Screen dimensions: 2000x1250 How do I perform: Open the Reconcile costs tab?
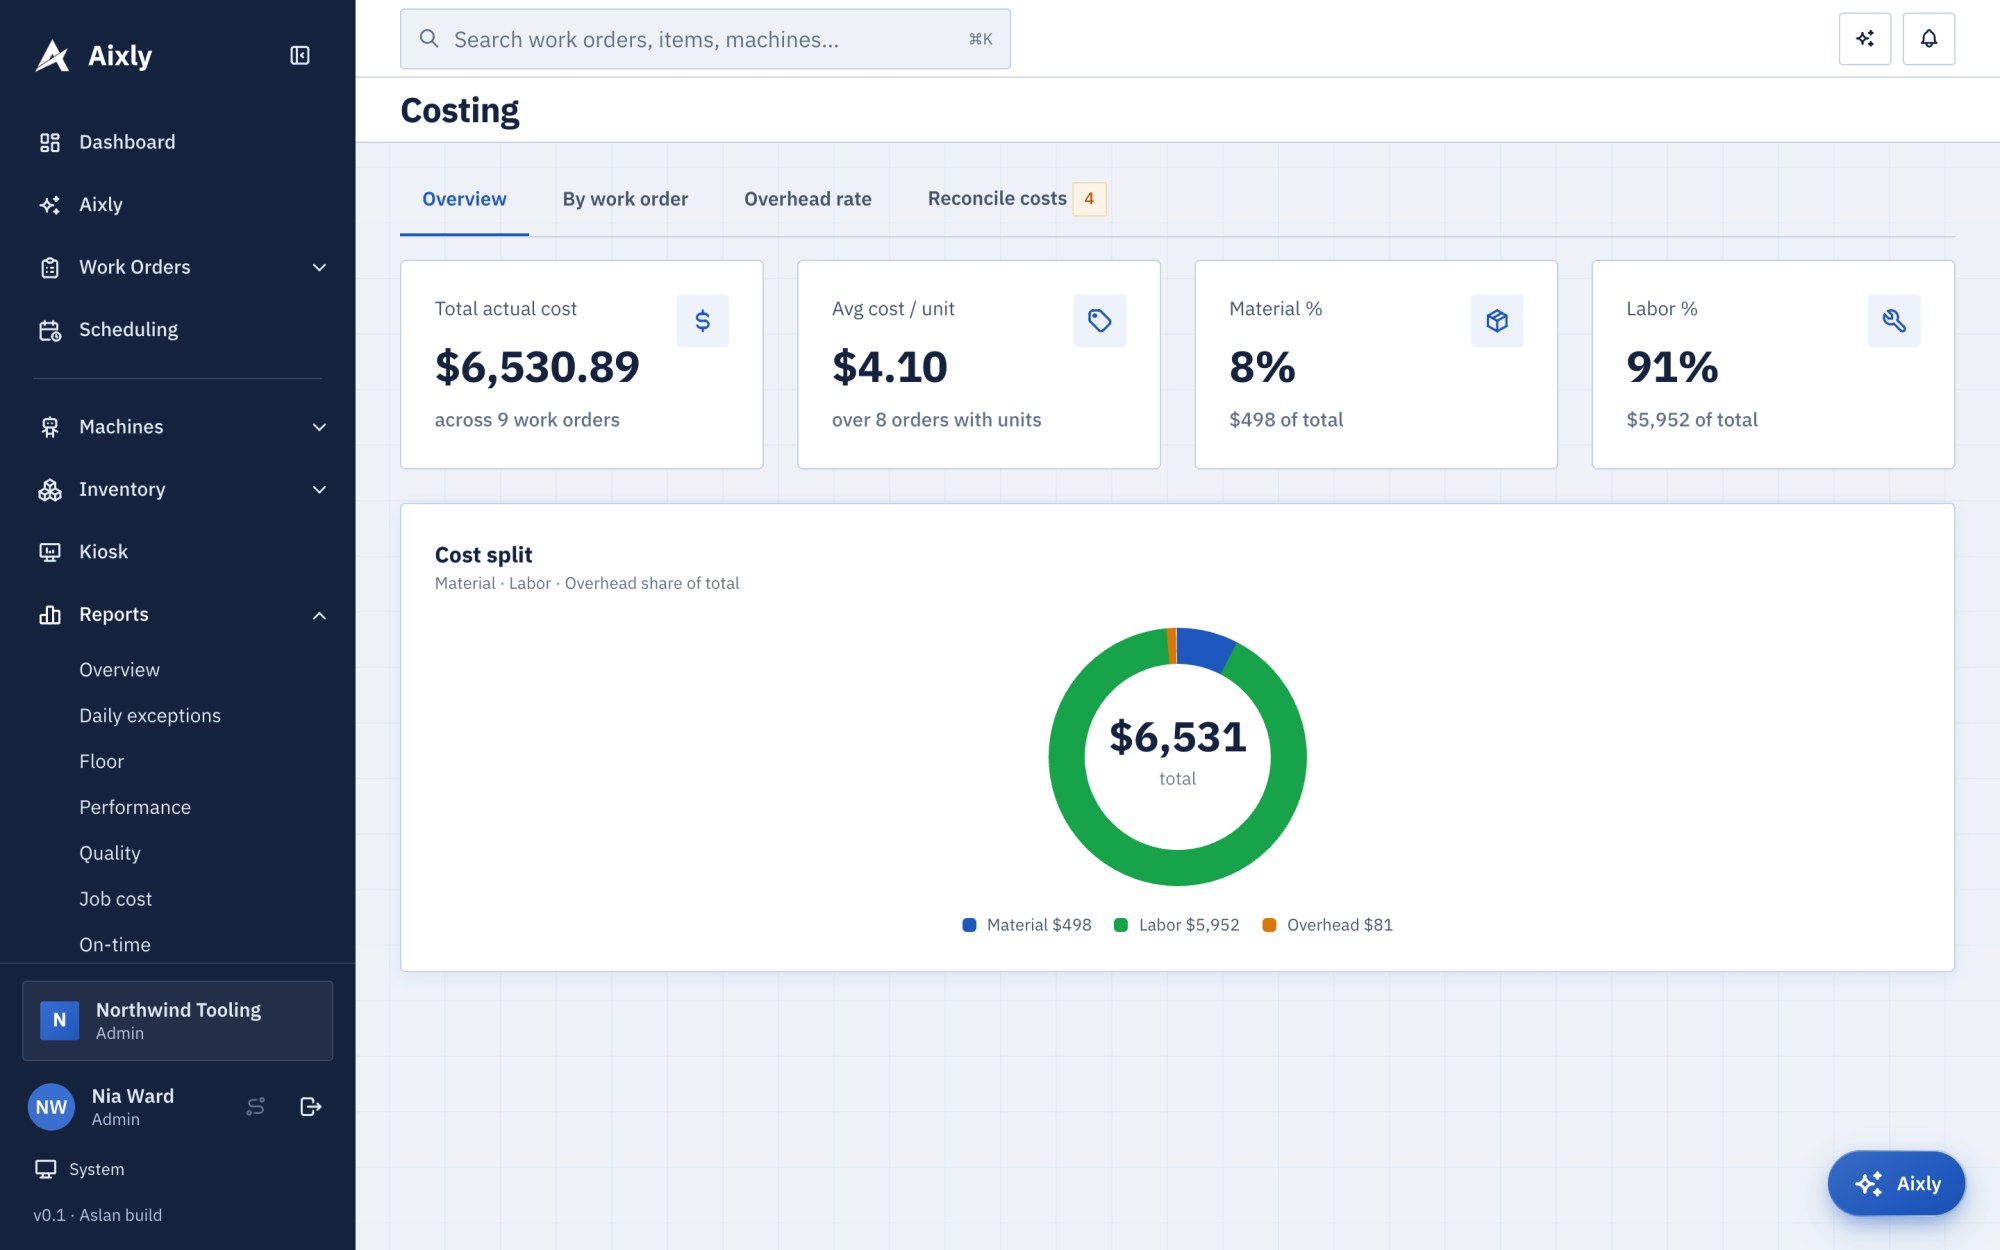tap(1016, 199)
